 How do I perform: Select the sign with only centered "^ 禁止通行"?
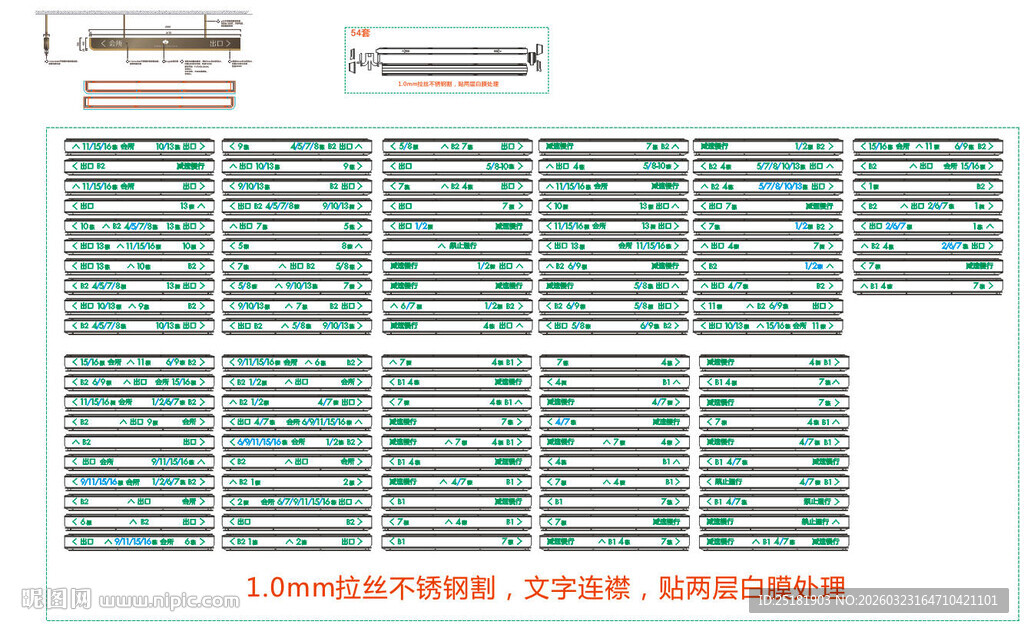click(x=457, y=247)
